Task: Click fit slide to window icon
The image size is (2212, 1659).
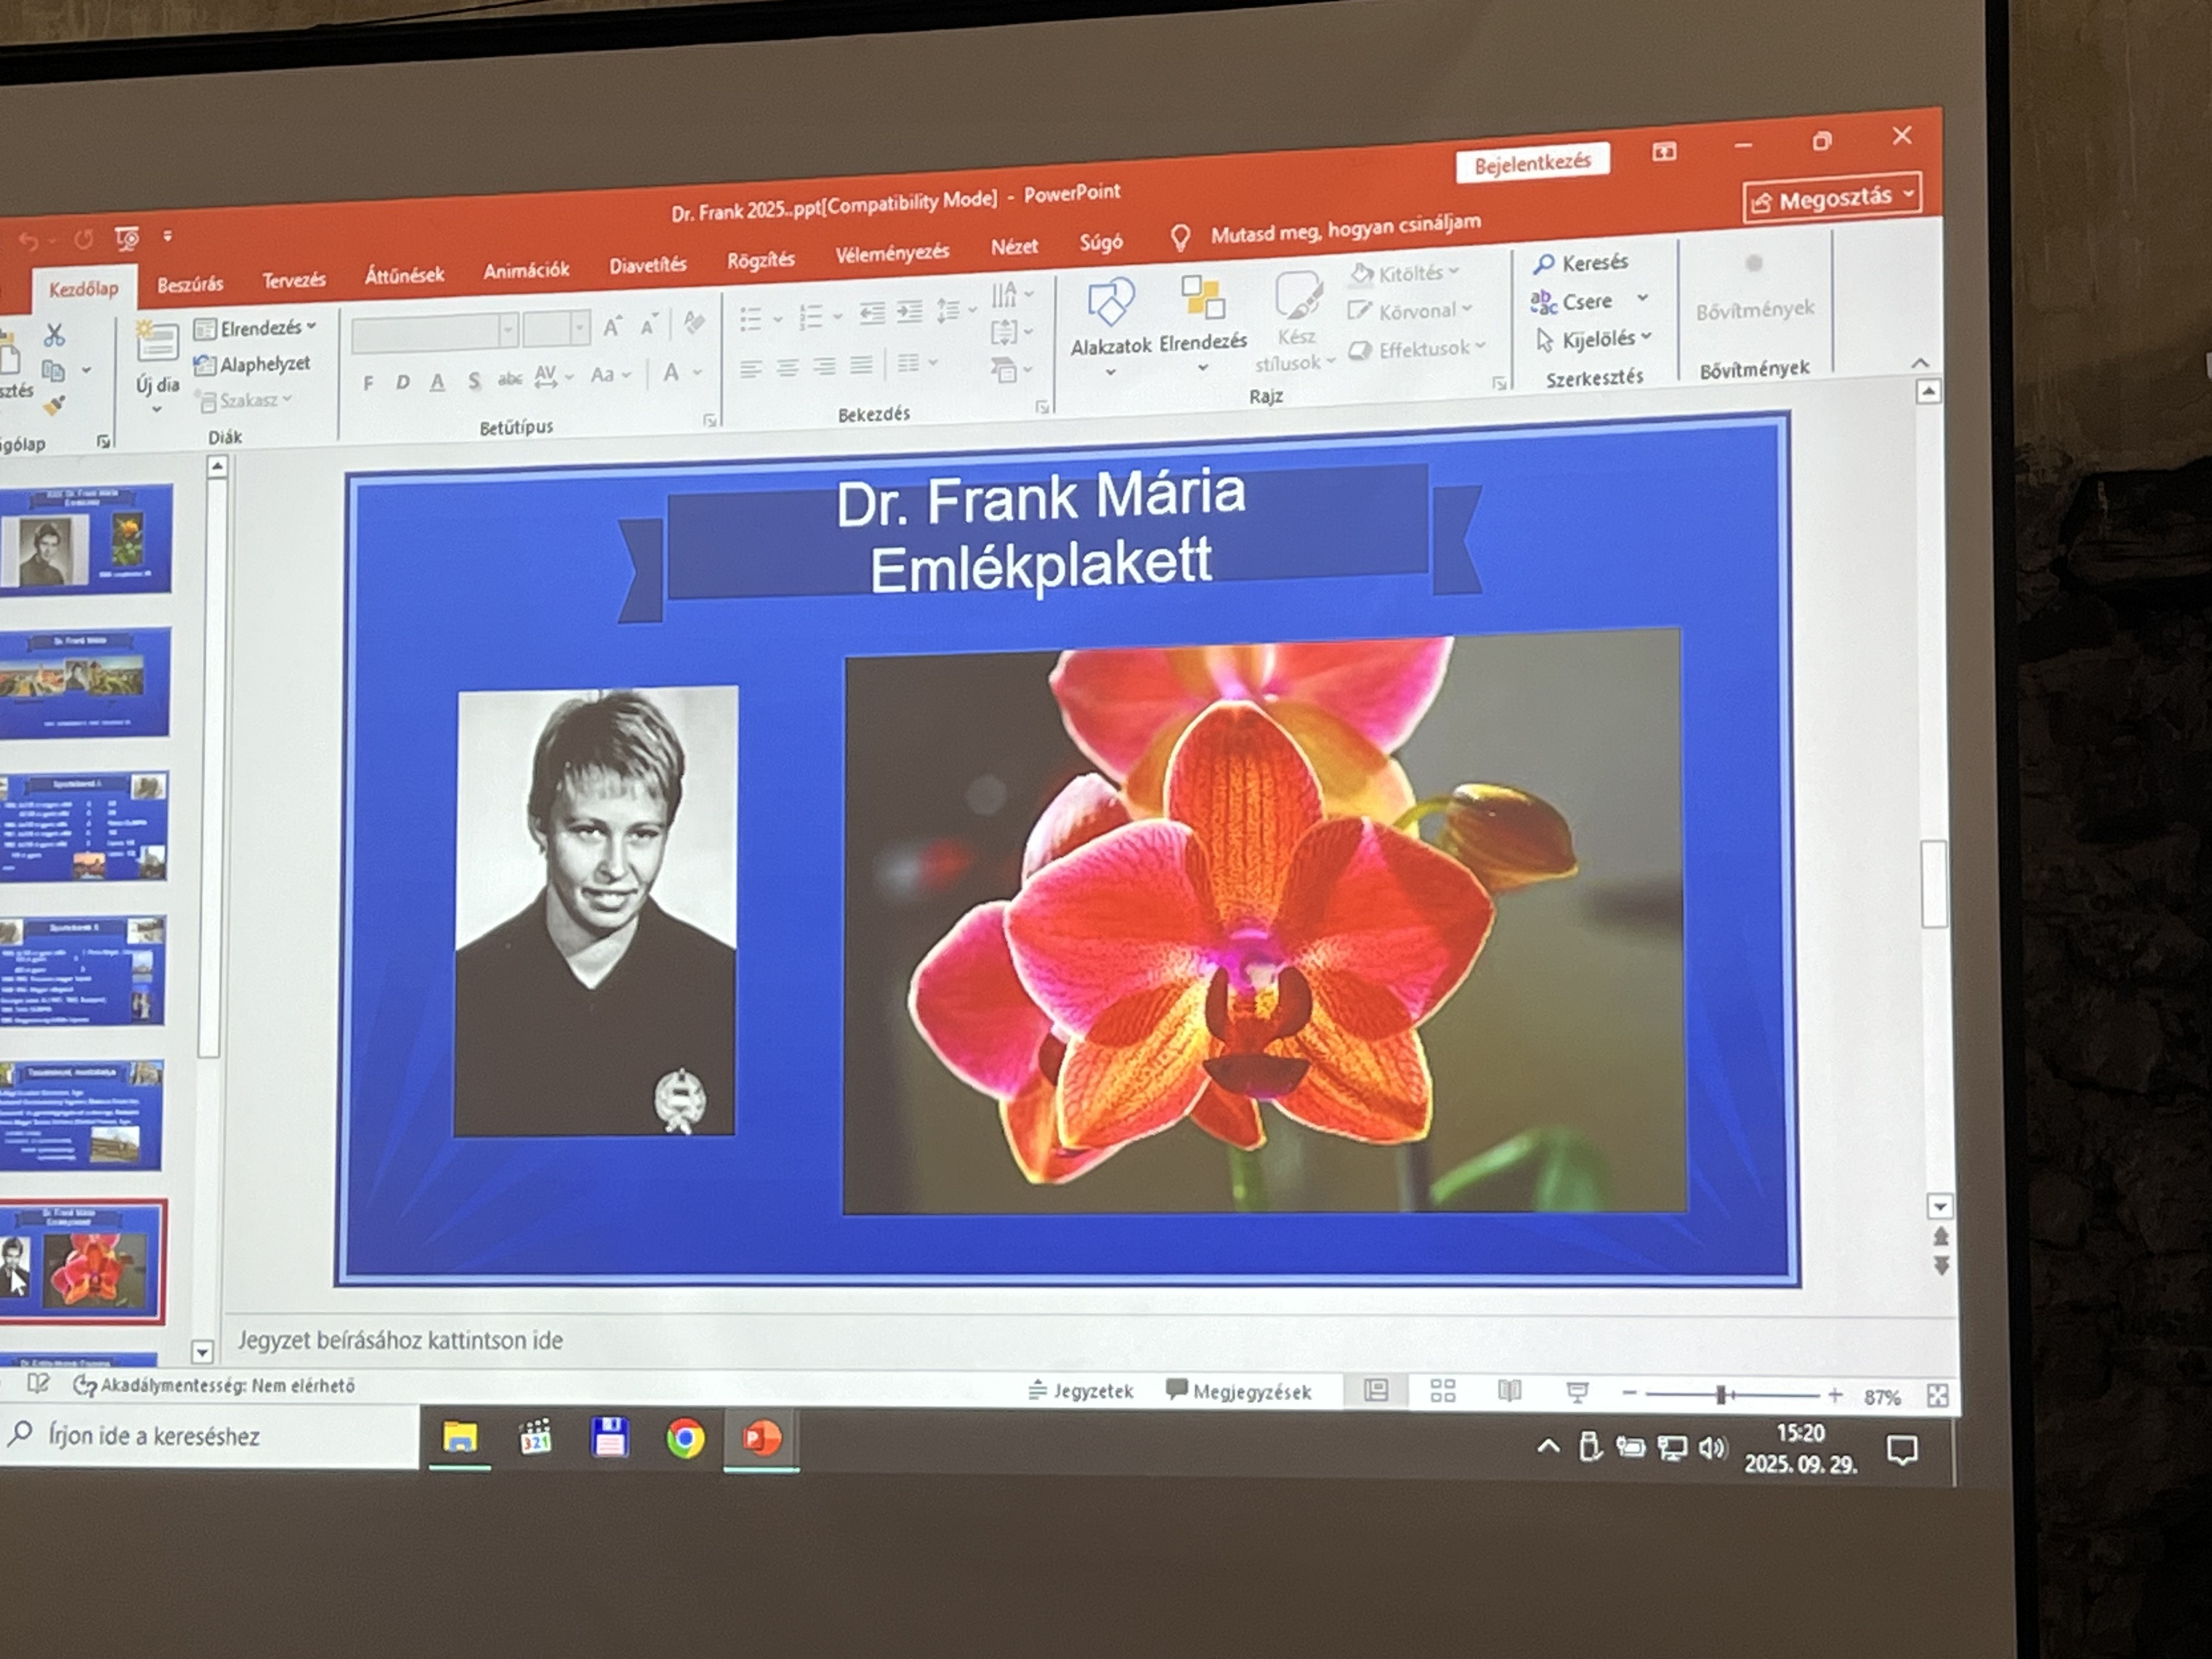Action: [1937, 1396]
